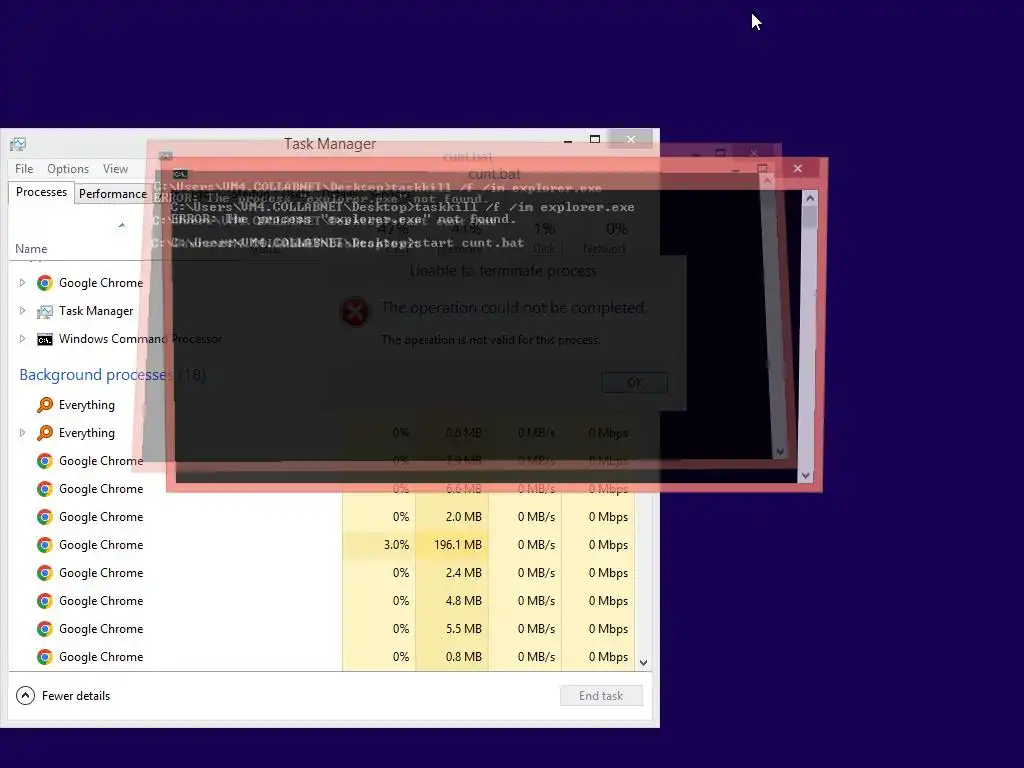Click the cmd window scrollbar up arrow
This screenshot has height=768, width=1024.
coord(810,198)
